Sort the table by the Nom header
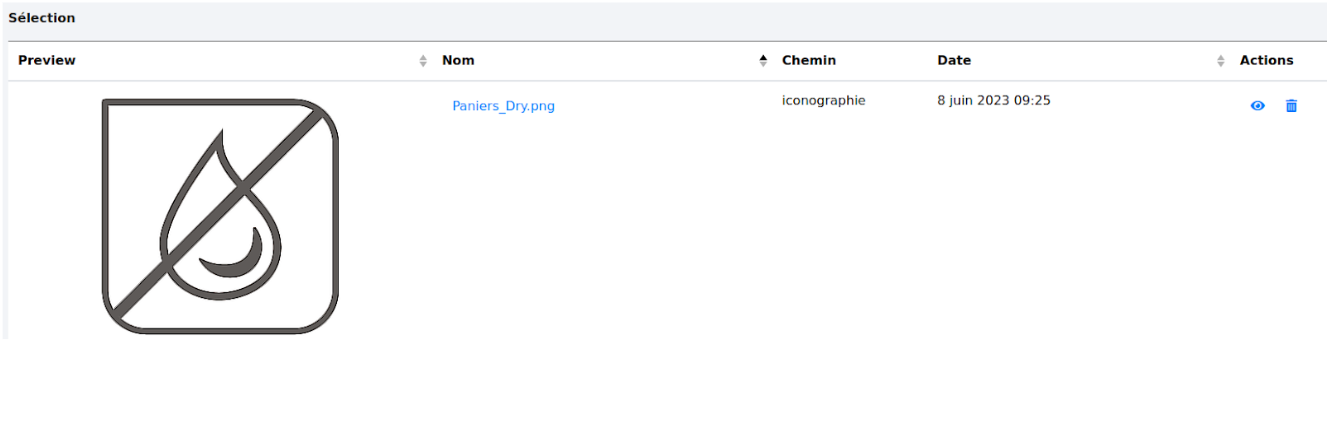Viewport: 1330px width, 436px height. (458, 60)
